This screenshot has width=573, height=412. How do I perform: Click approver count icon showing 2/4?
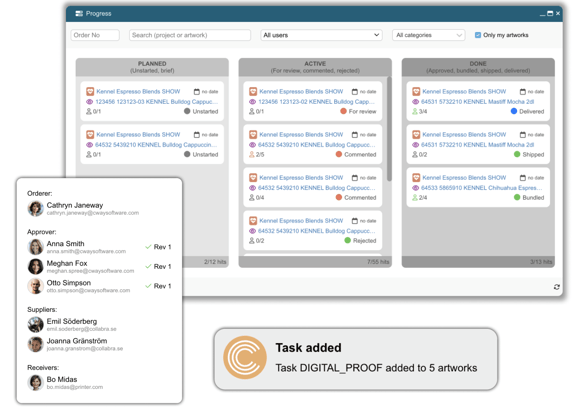pyautogui.click(x=415, y=198)
